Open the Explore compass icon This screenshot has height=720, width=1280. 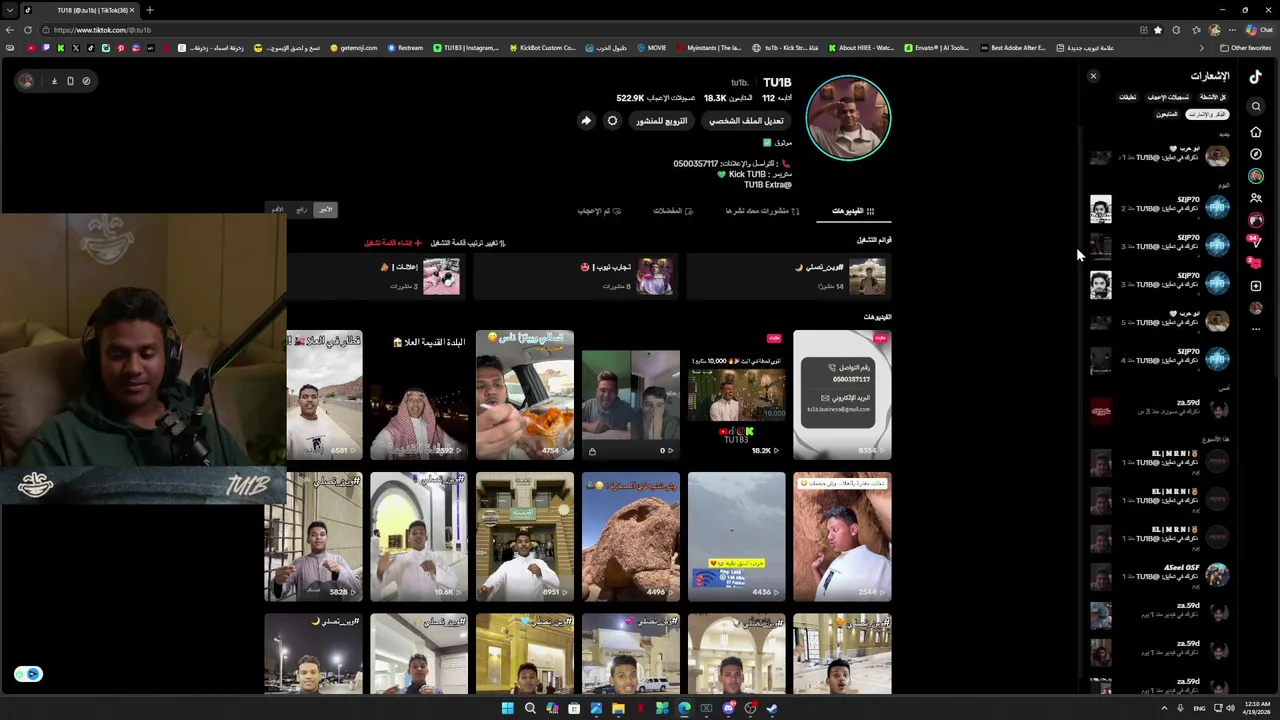click(1256, 154)
